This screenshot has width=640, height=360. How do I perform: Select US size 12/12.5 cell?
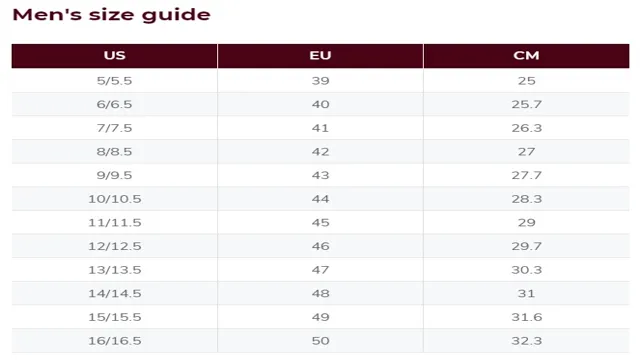[x=114, y=246]
